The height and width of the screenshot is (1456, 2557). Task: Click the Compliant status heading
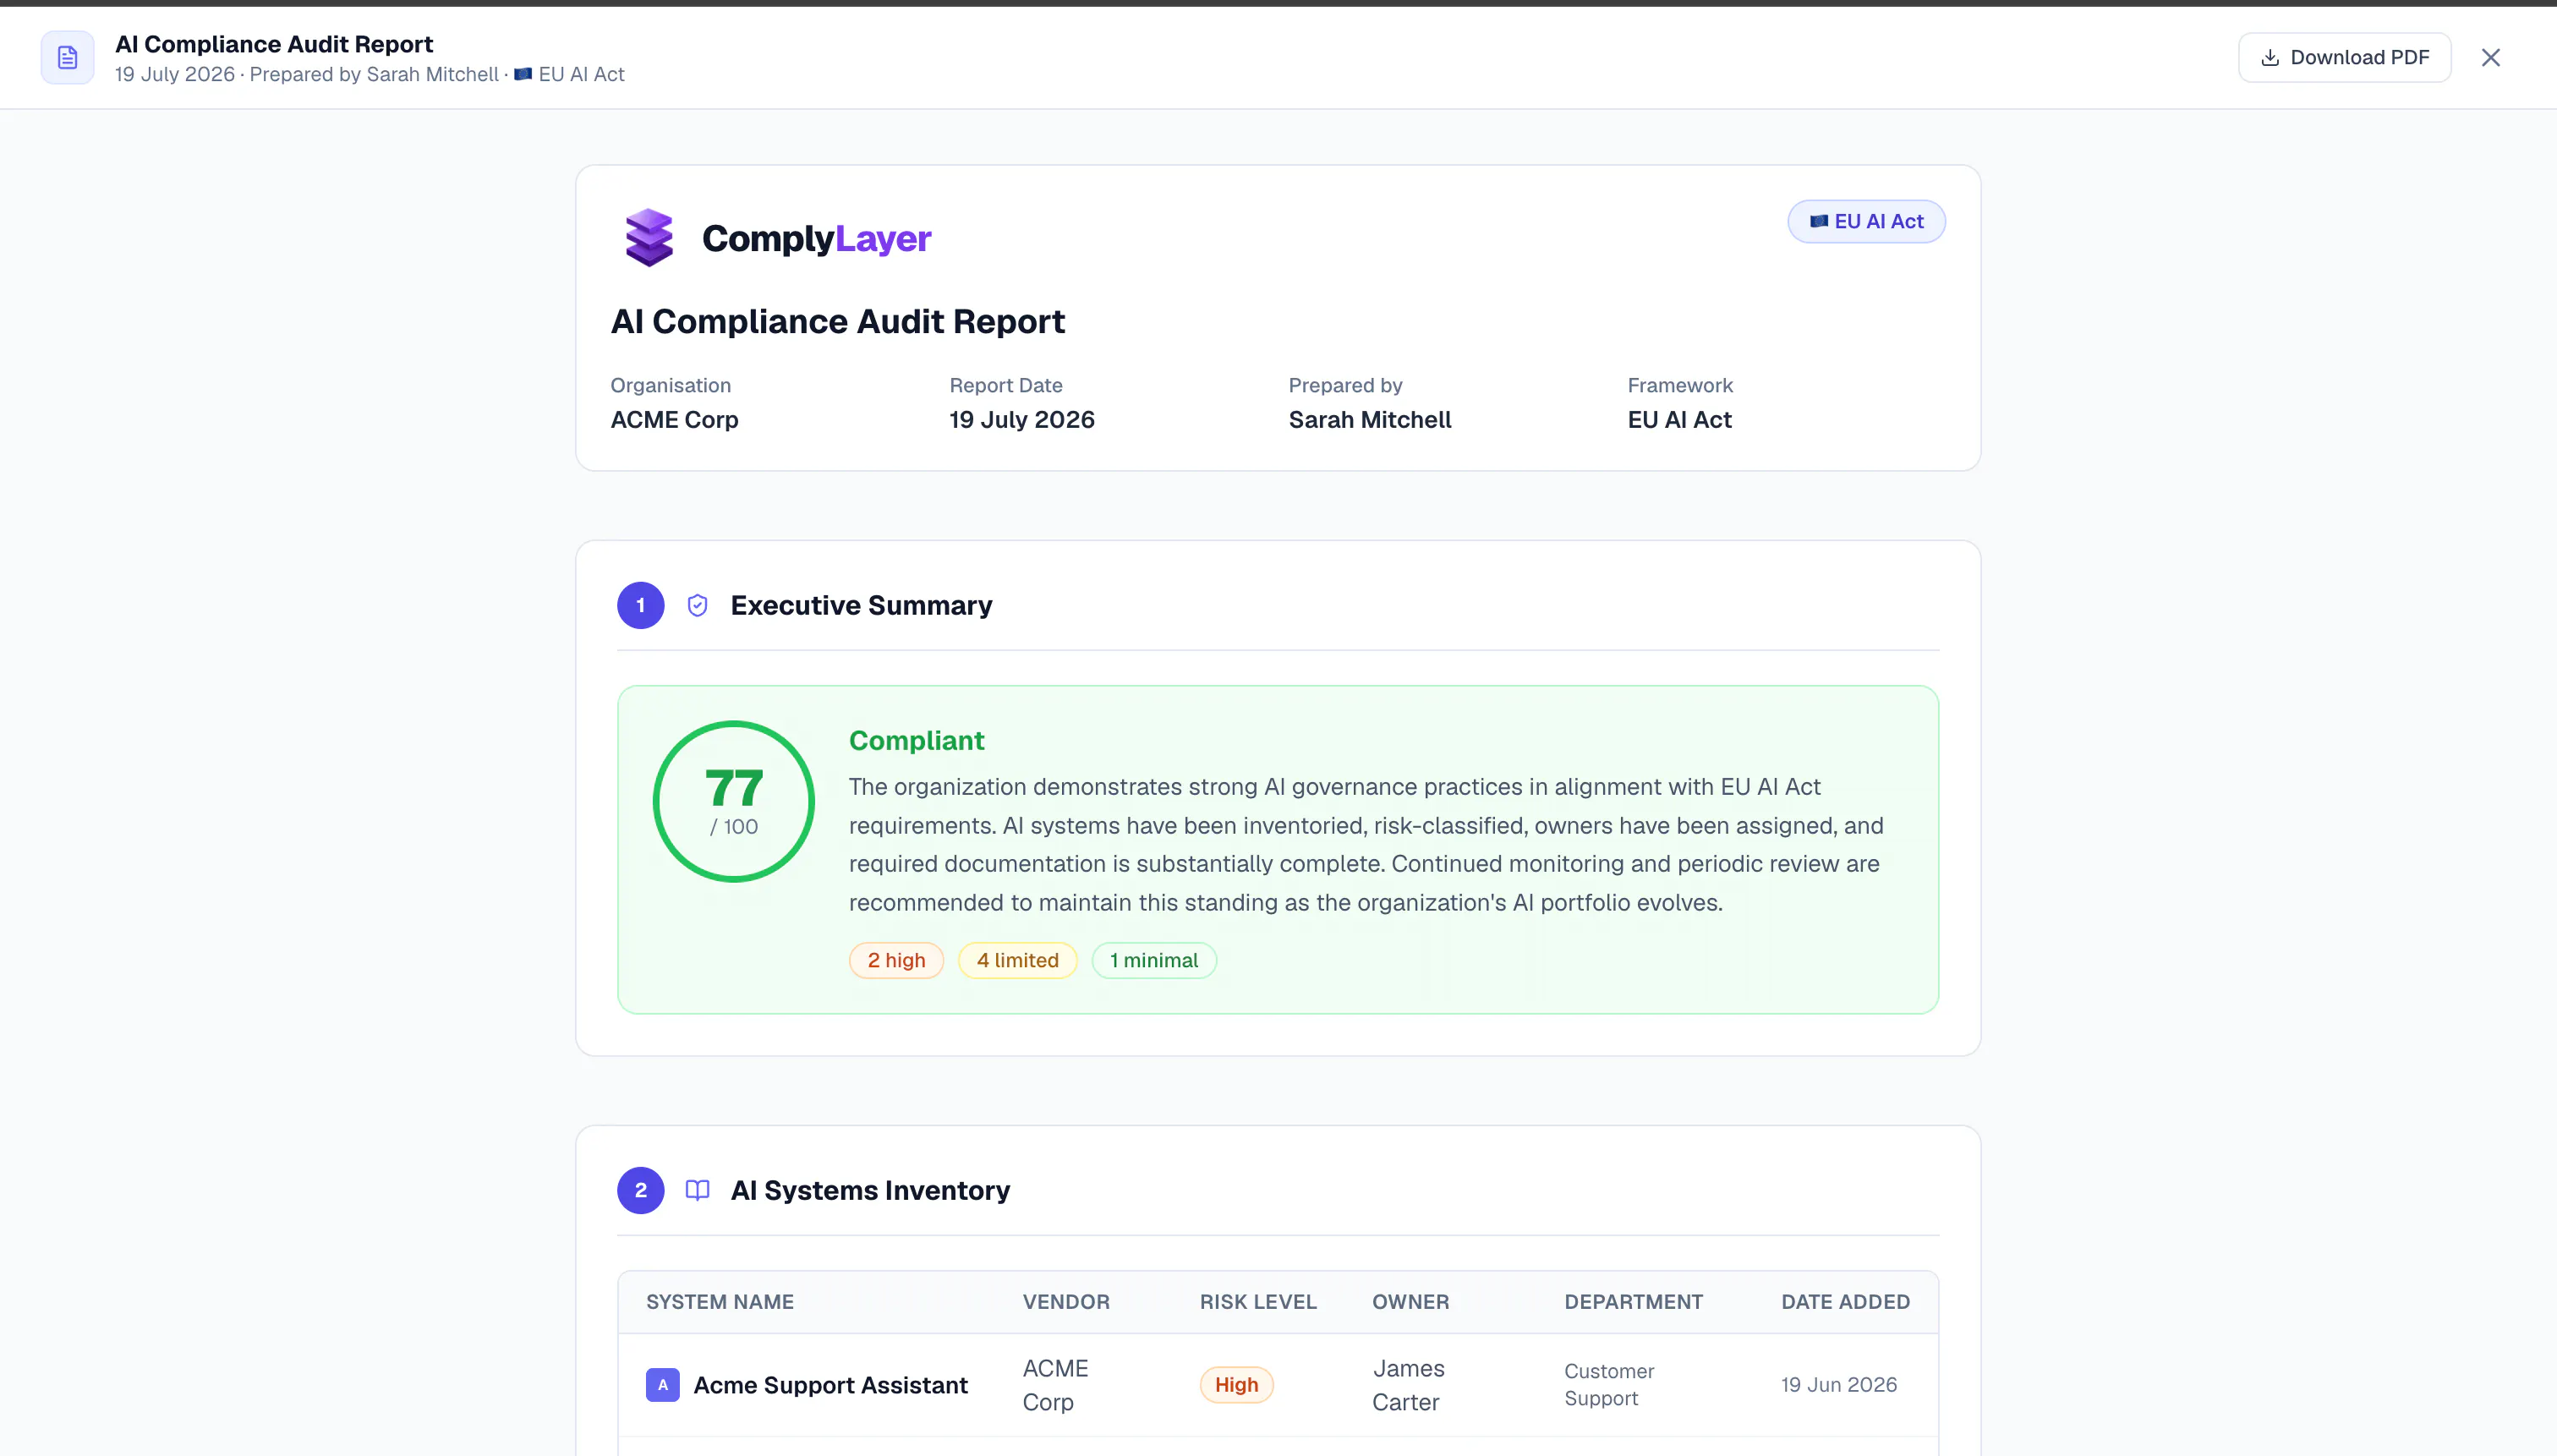(x=916, y=740)
